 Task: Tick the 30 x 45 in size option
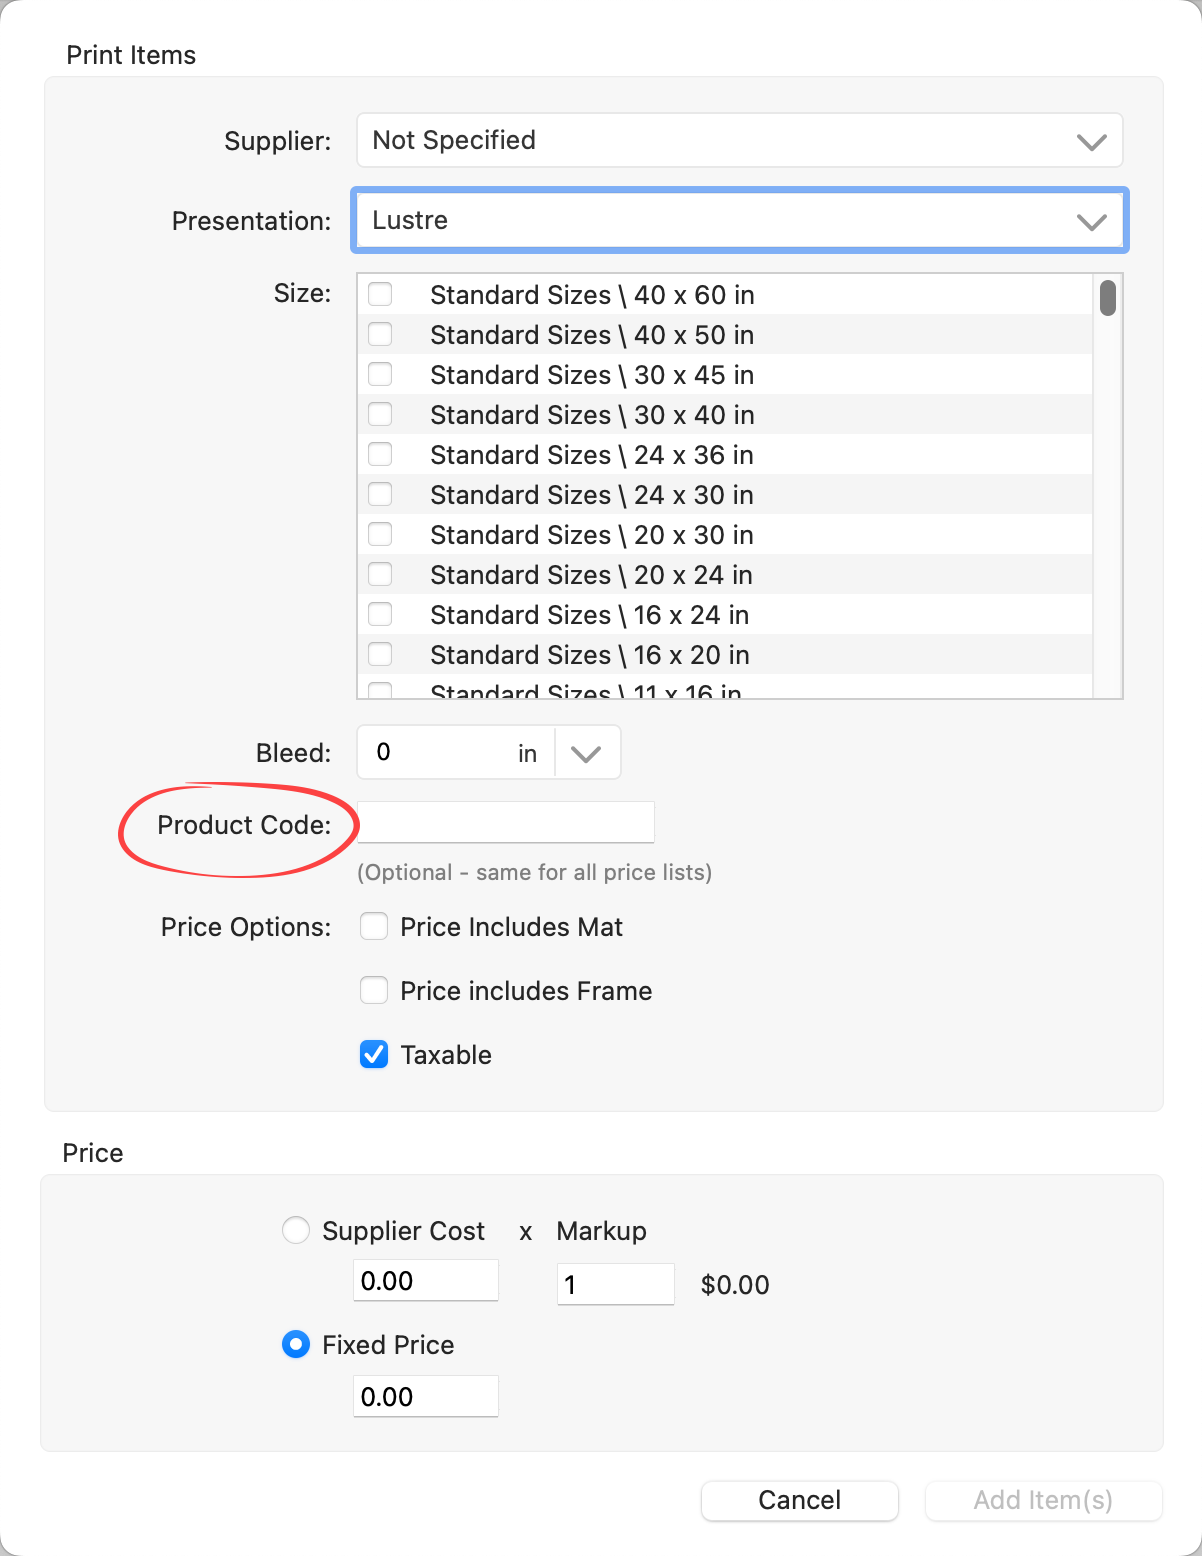tap(380, 374)
